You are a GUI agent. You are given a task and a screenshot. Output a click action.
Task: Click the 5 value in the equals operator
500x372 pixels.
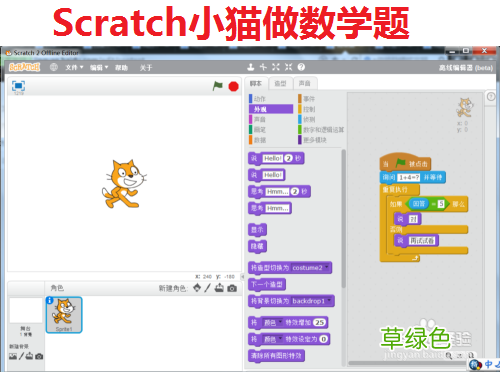[x=441, y=204]
